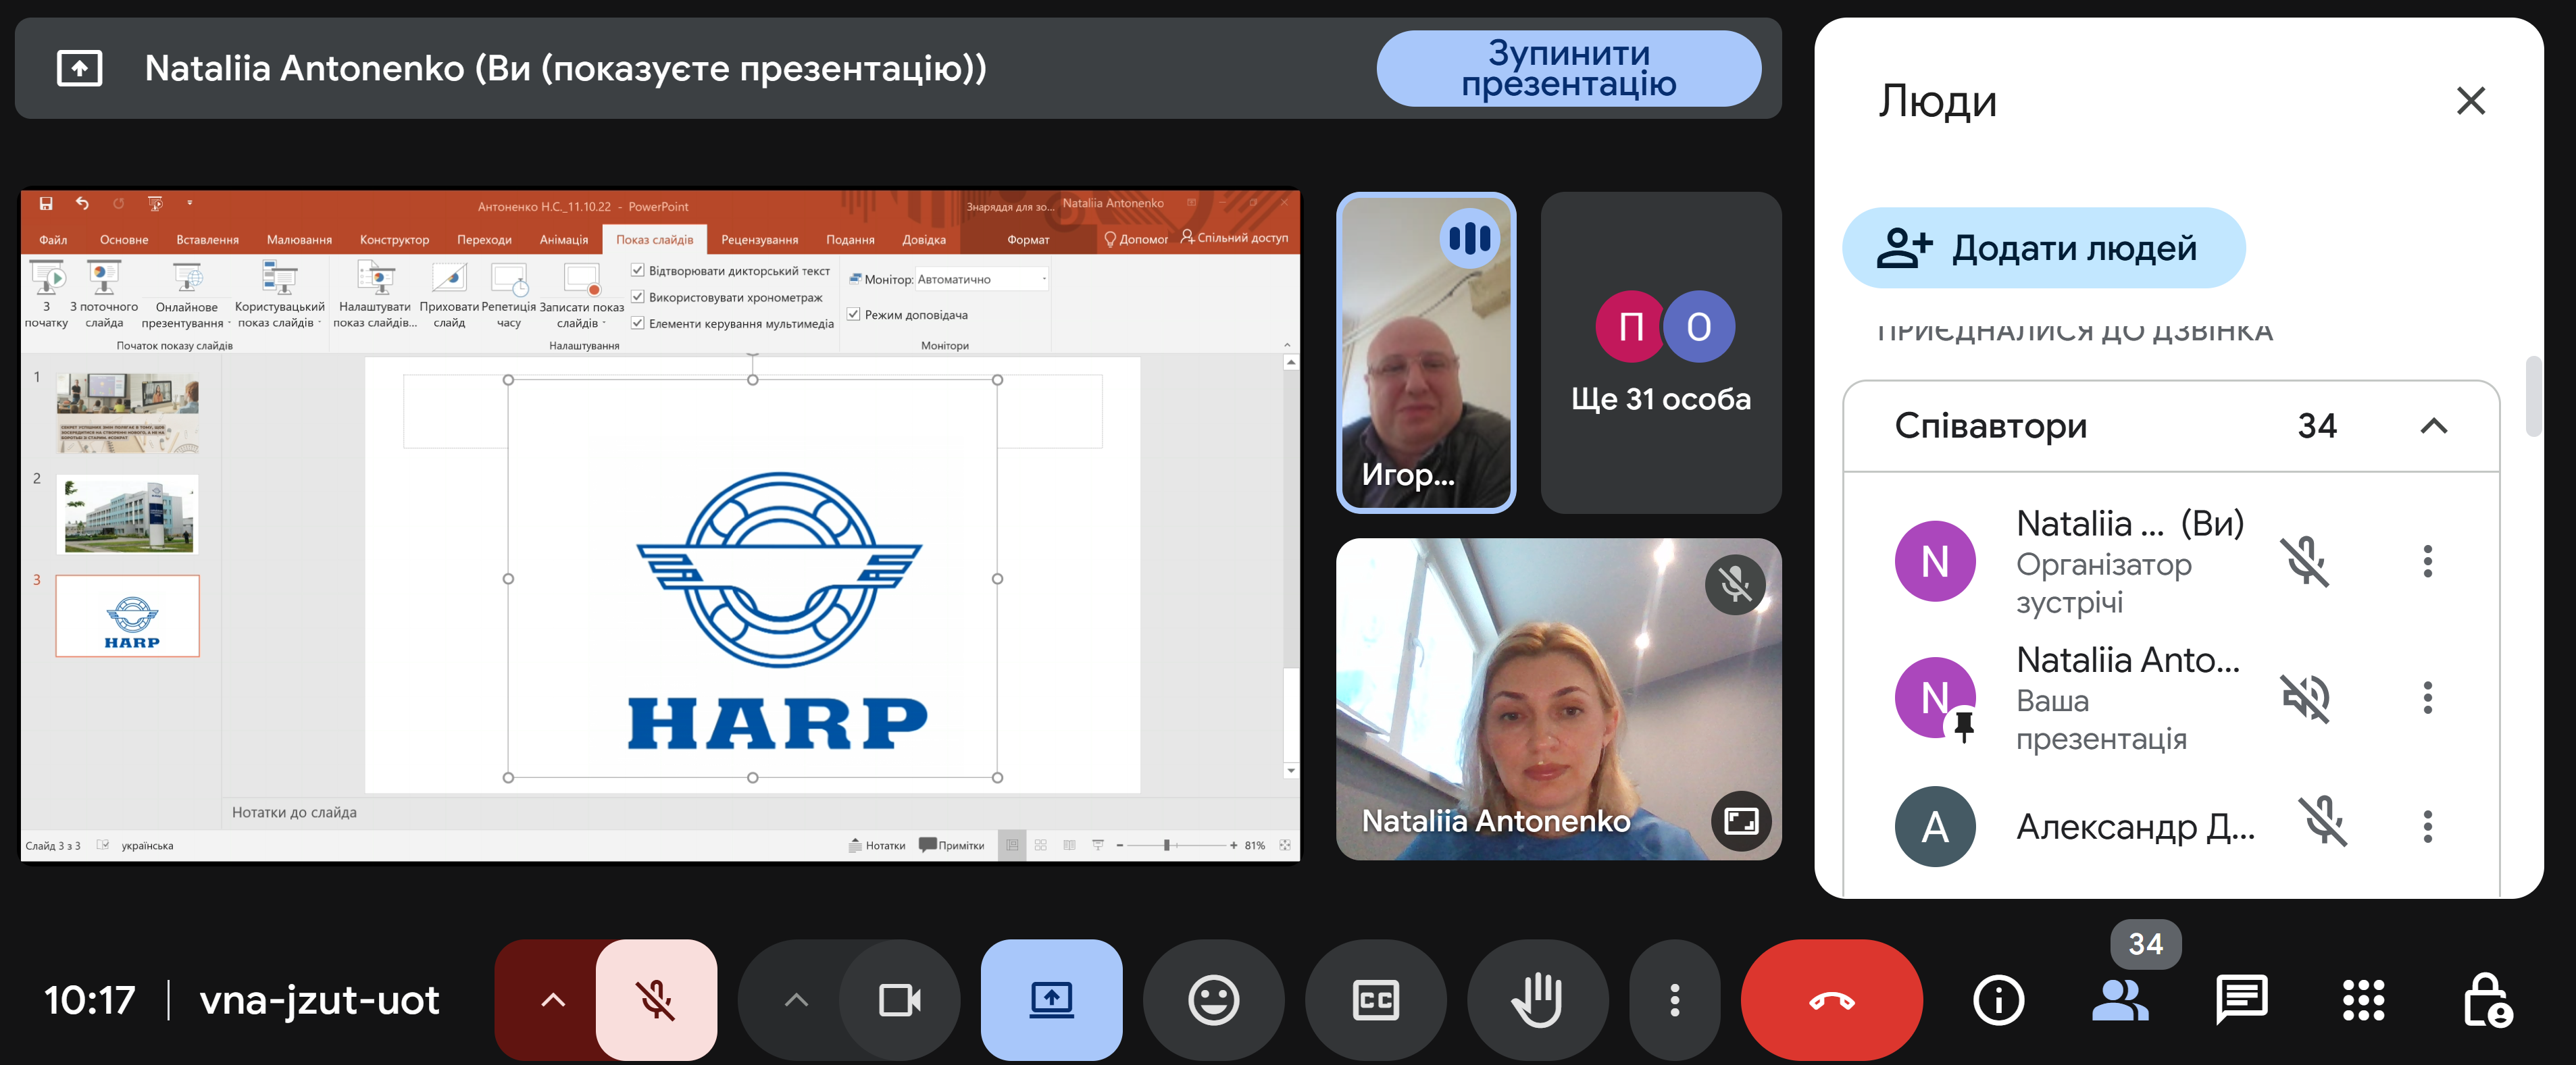The width and height of the screenshot is (2576, 1065).
Task: Uncheck Режим доповідача checkbox
Action: [x=853, y=314]
